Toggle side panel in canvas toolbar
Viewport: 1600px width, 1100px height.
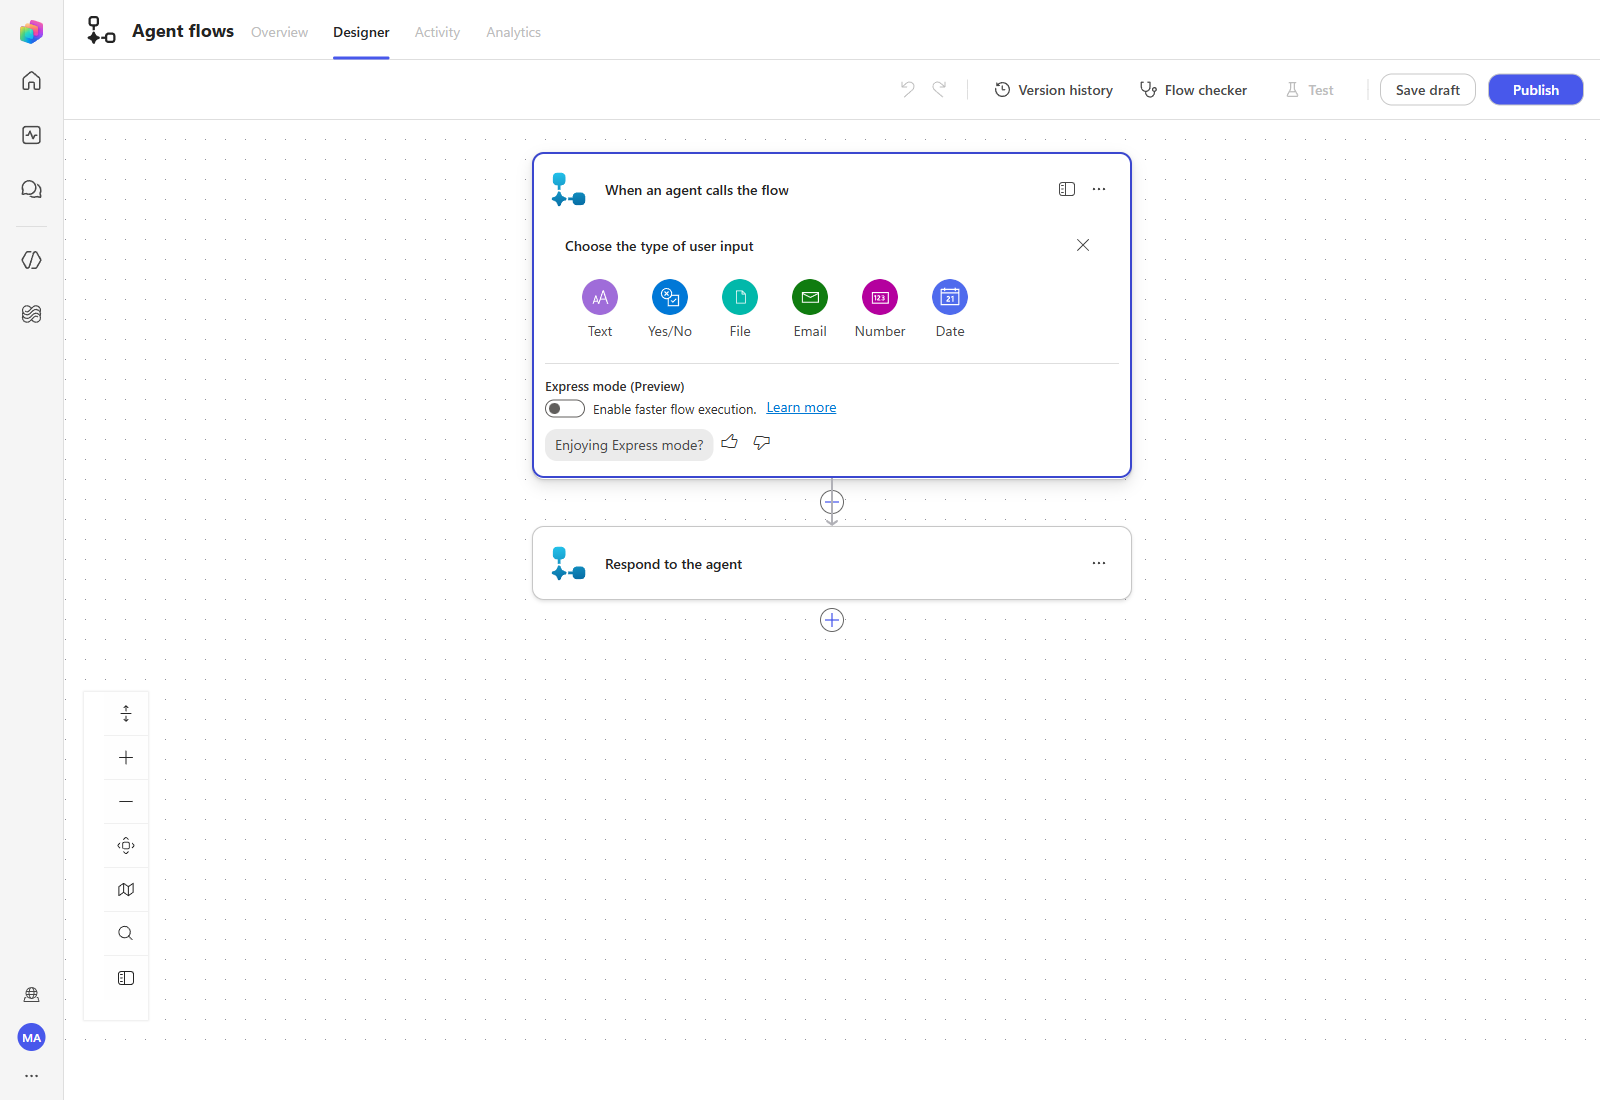(x=126, y=978)
